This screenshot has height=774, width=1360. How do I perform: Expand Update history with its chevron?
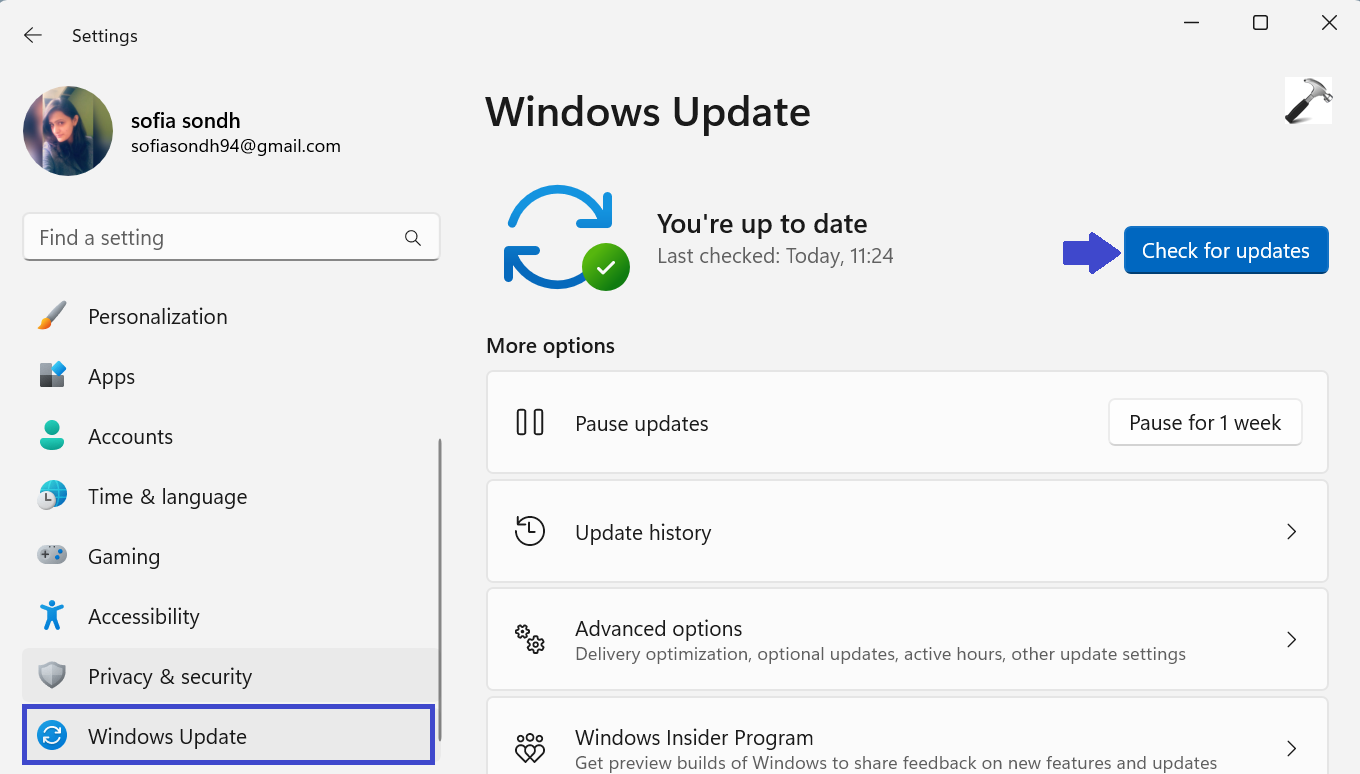[1291, 532]
